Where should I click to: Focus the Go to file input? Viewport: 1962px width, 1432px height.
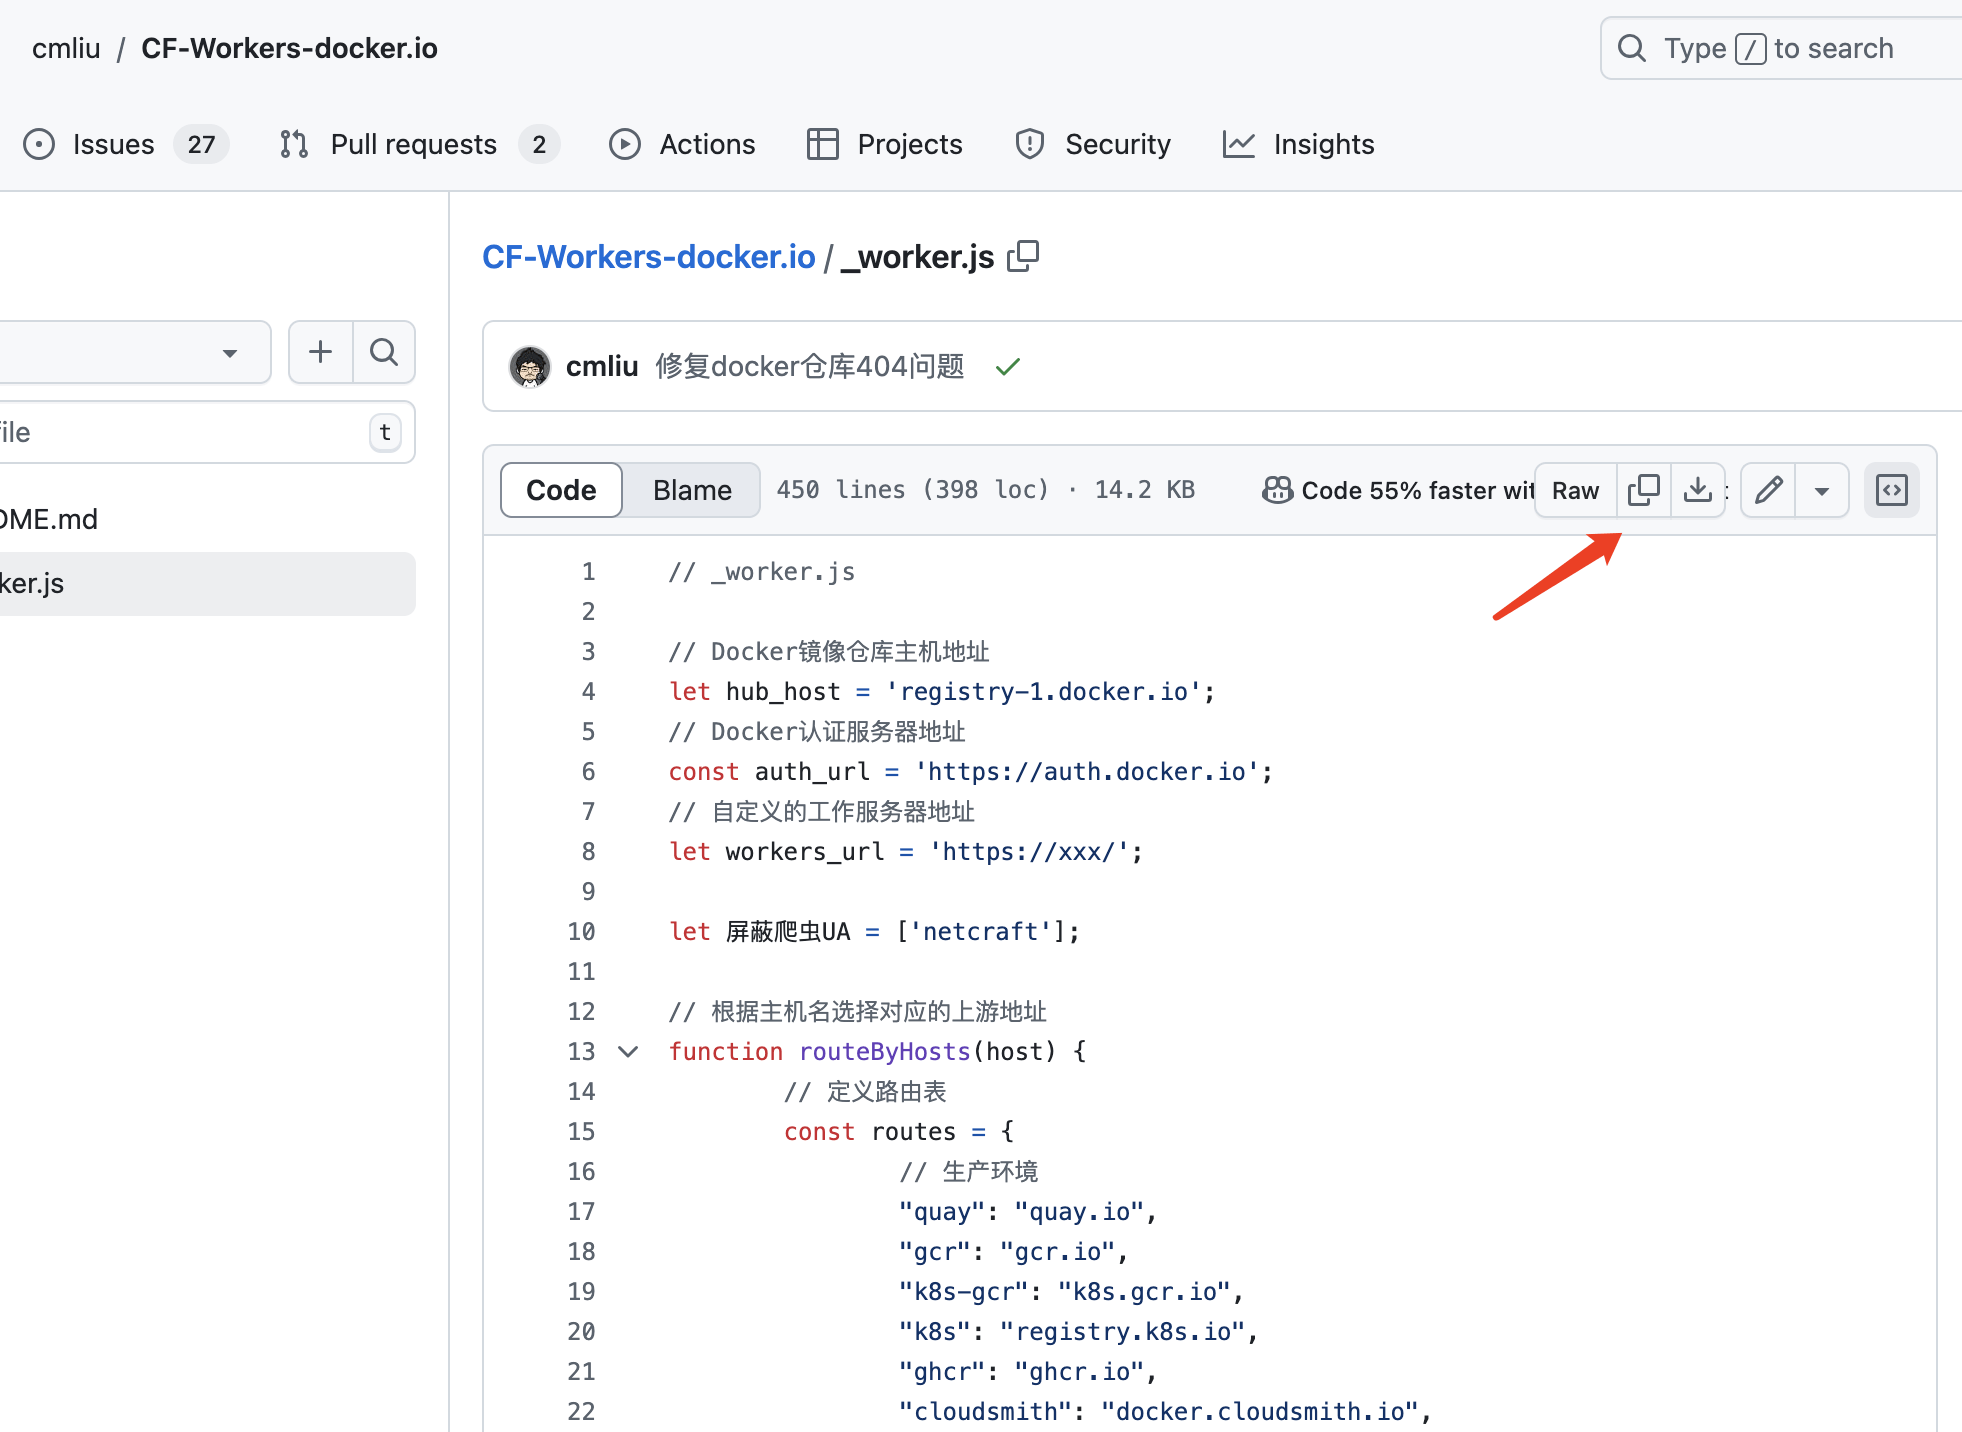point(207,432)
